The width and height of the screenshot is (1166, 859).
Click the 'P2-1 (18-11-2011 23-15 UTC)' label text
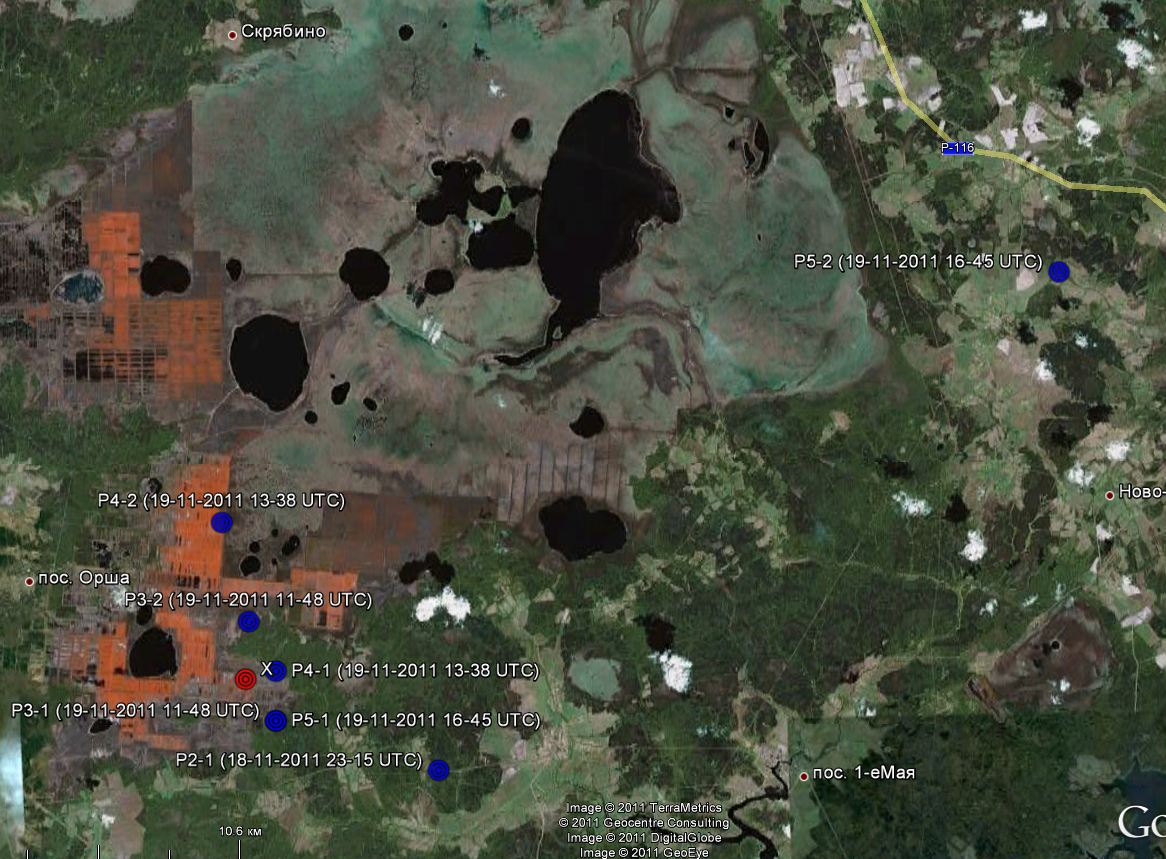tap(298, 759)
